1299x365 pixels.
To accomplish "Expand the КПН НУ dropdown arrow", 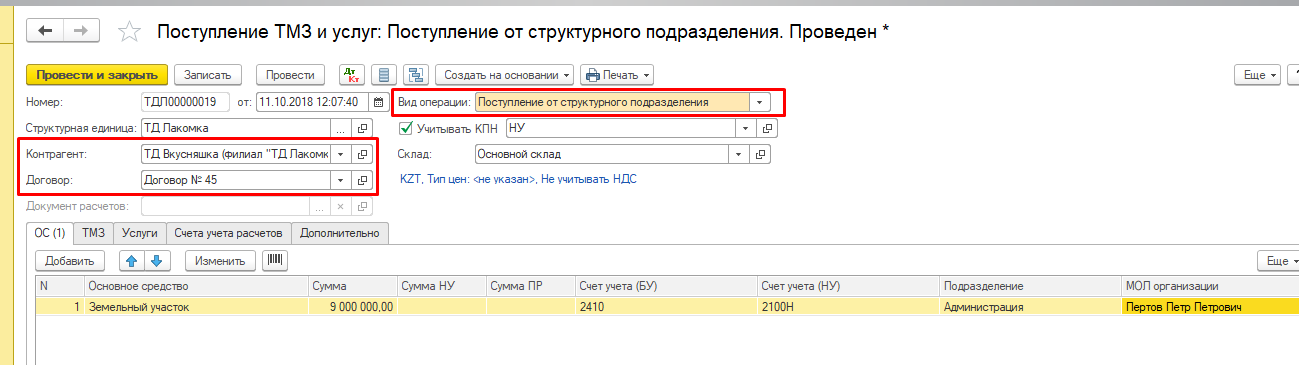I will [745, 128].
